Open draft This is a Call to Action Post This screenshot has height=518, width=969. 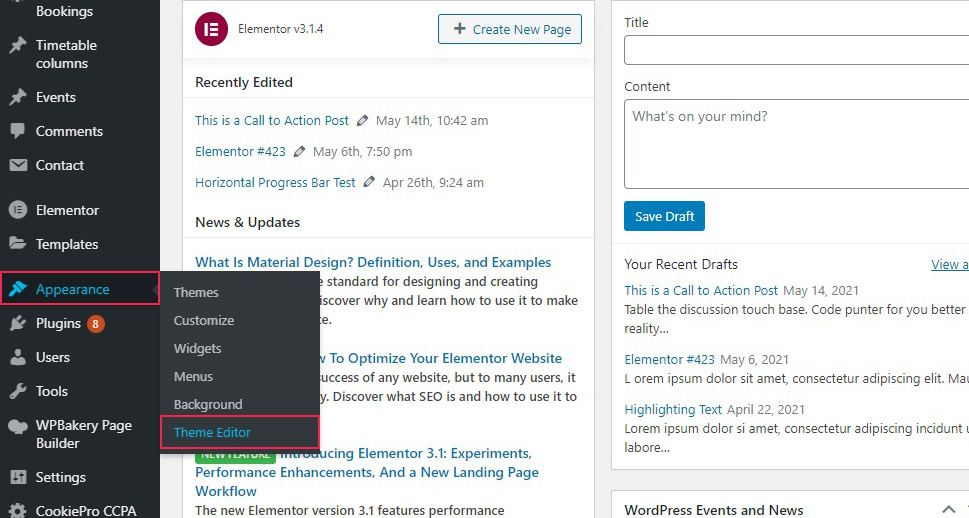click(701, 291)
